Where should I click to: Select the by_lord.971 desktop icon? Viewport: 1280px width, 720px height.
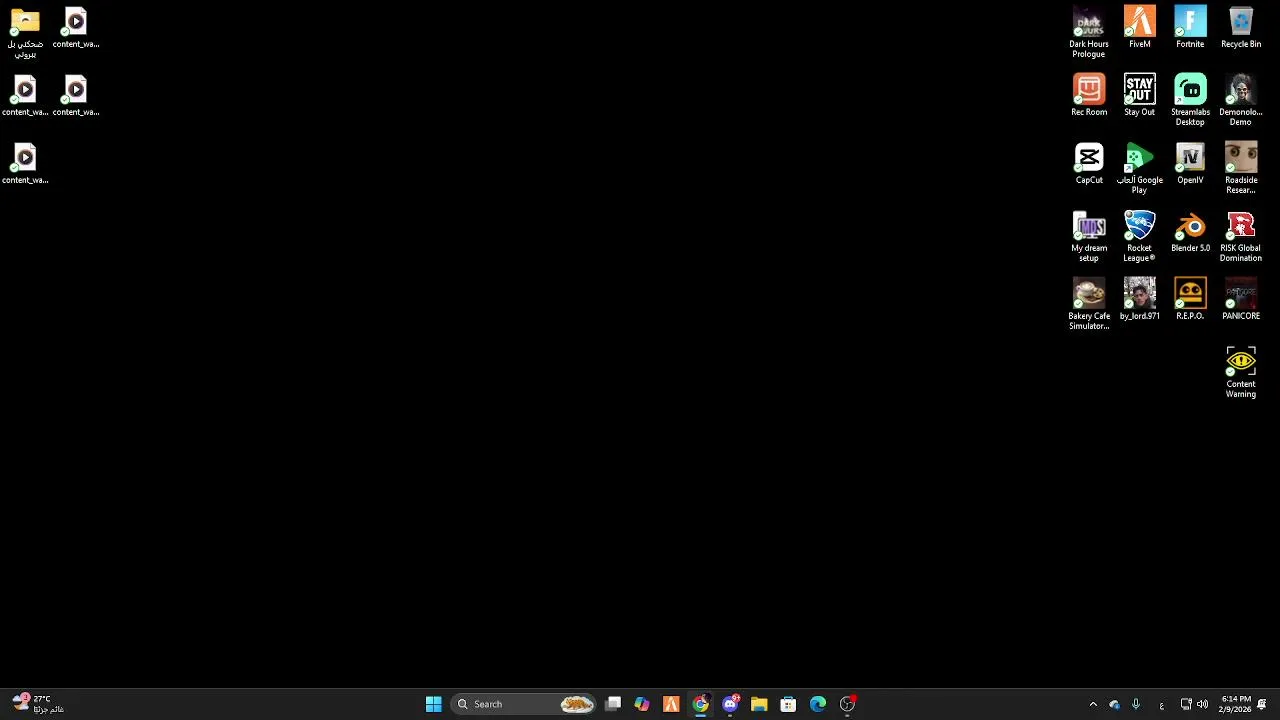pyautogui.click(x=1139, y=299)
